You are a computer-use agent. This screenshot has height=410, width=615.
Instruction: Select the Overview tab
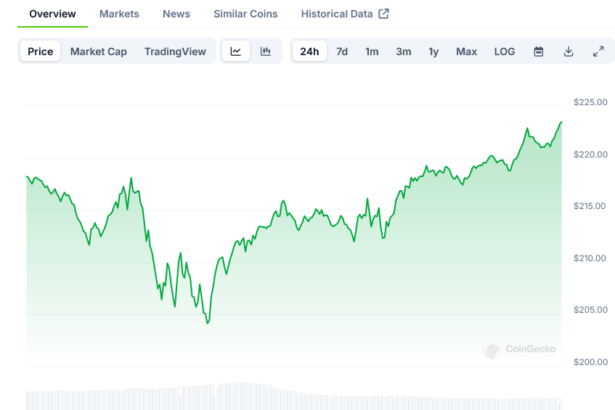tap(52, 14)
